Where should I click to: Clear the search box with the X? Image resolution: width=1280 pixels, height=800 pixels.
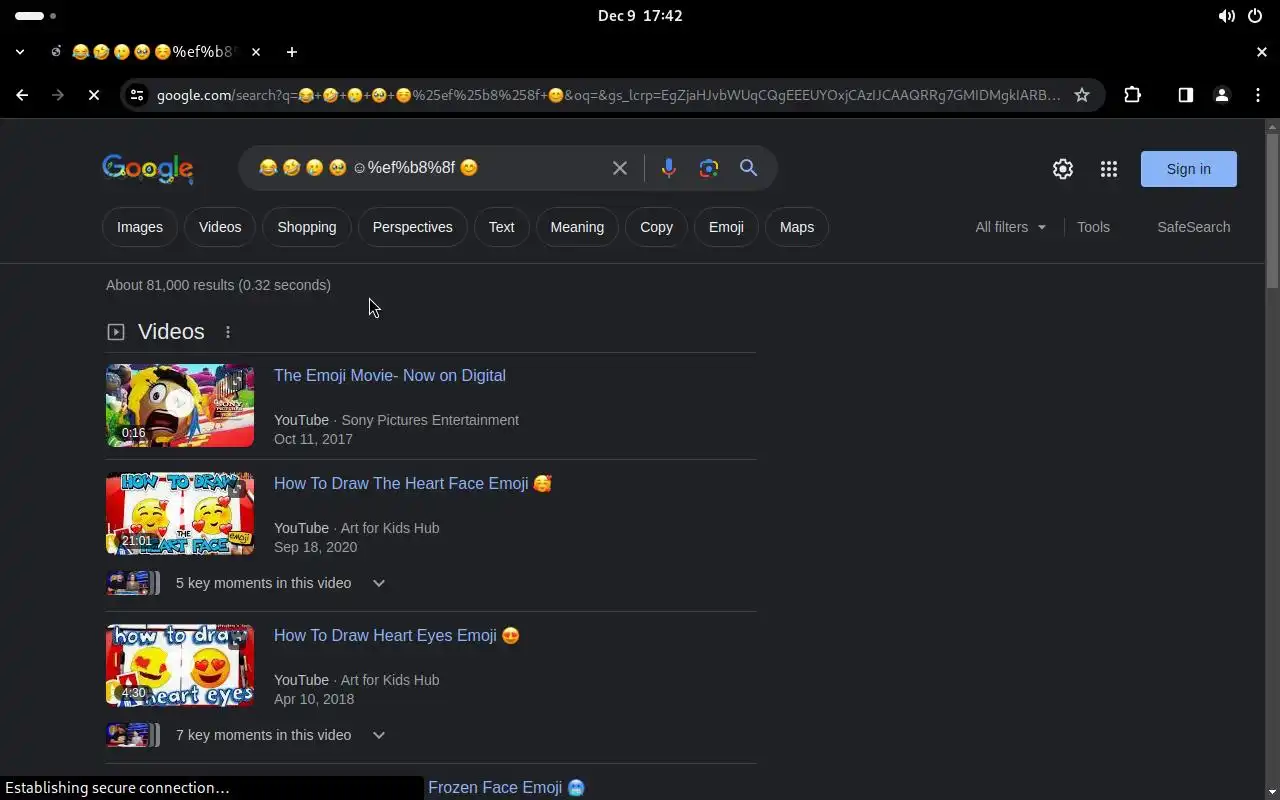[x=620, y=168]
